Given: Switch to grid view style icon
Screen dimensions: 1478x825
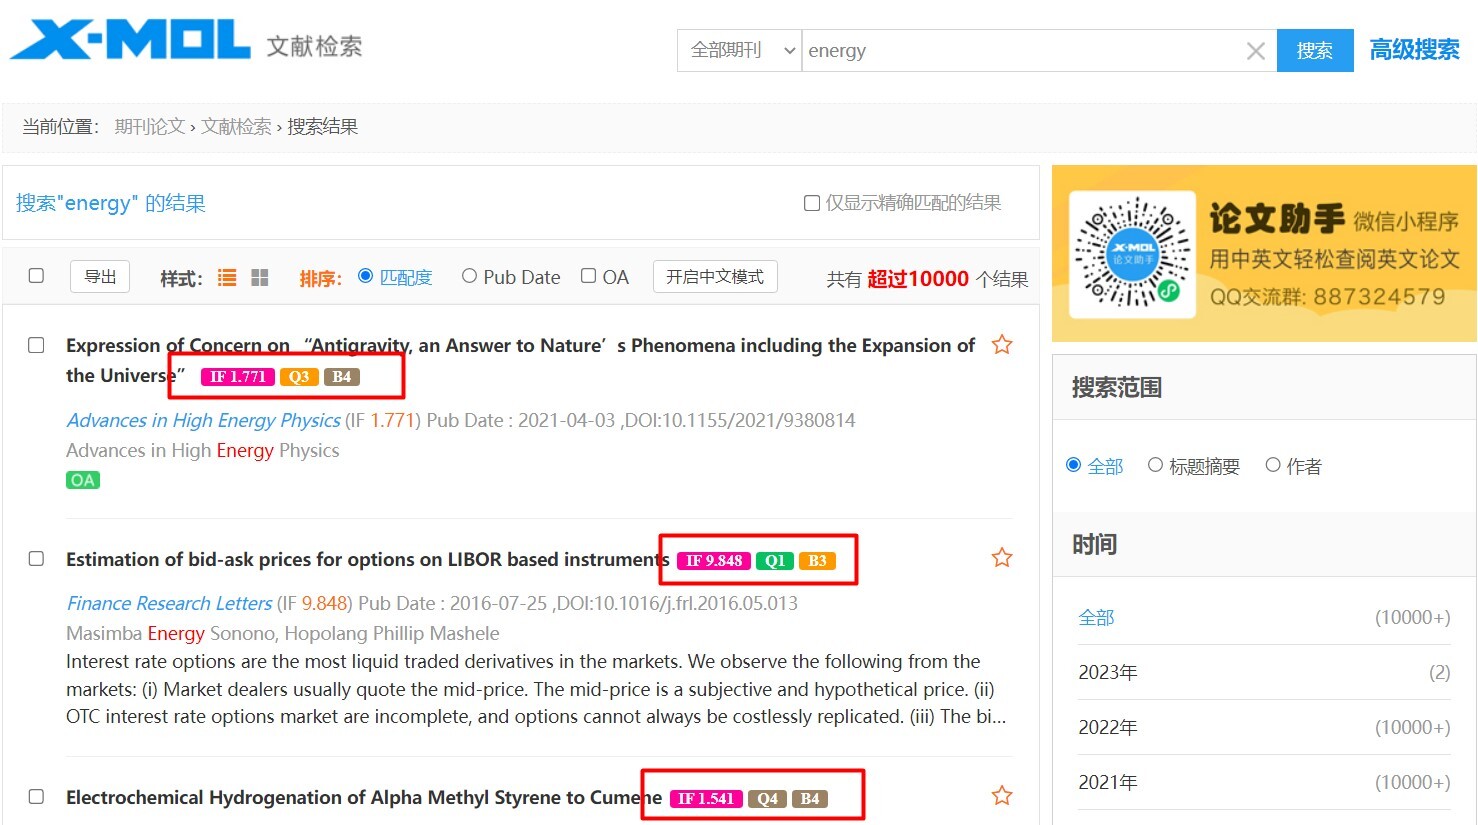Looking at the screenshot, I should click(x=260, y=278).
